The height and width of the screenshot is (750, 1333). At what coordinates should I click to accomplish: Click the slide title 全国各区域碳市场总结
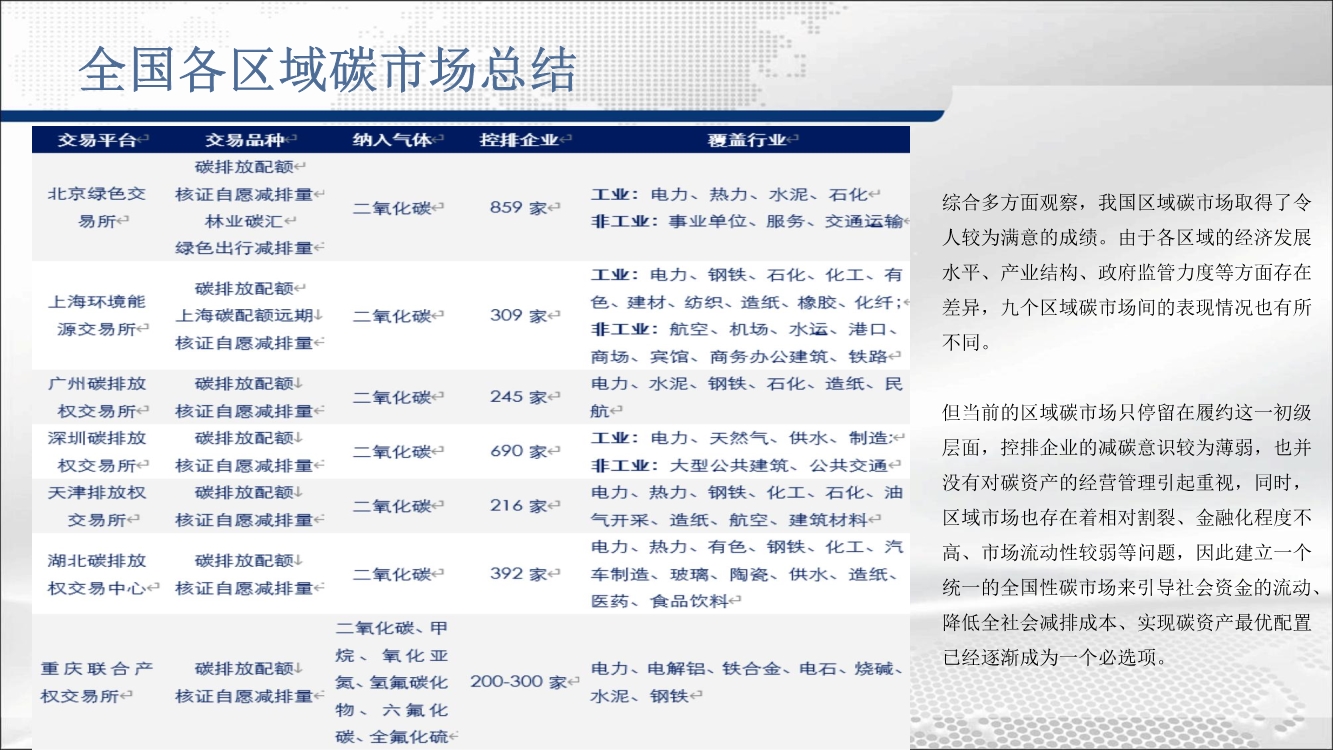point(328,70)
